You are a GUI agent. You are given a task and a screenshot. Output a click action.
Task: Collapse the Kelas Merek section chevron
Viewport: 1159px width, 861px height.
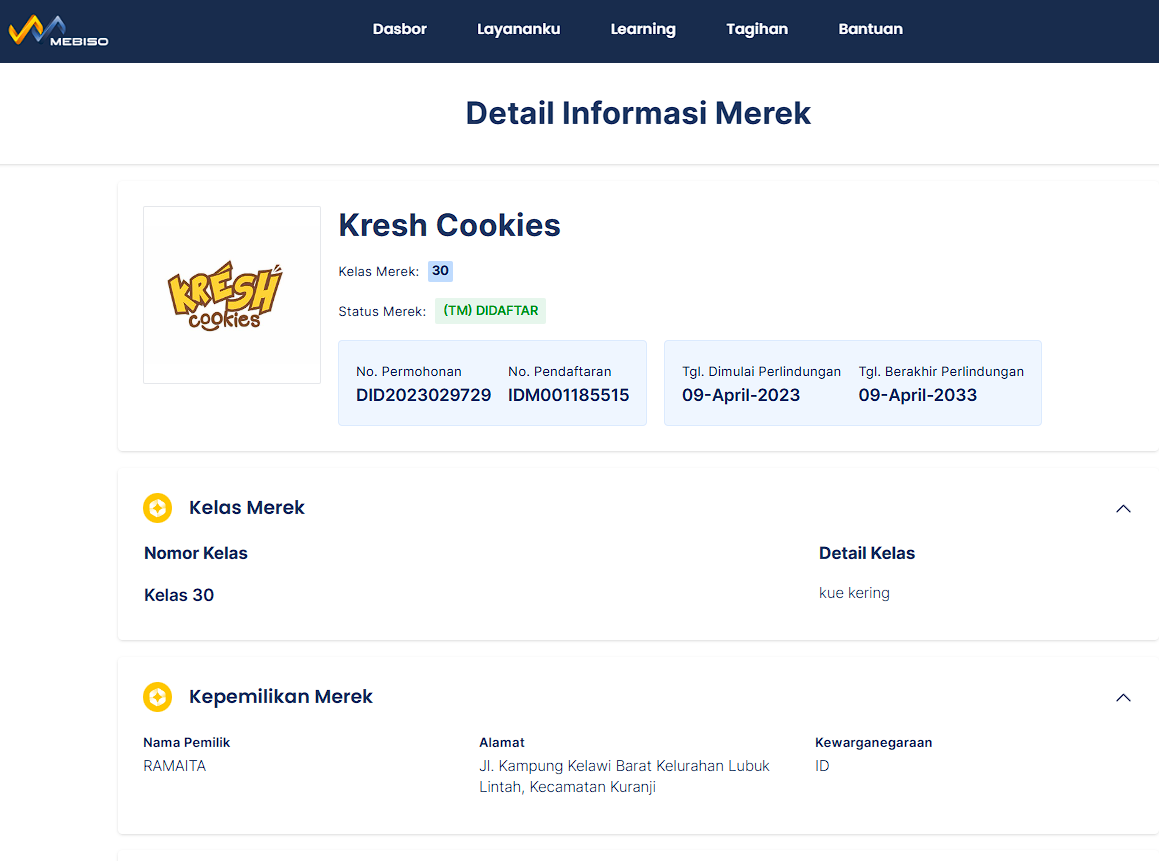pyautogui.click(x=1123, y=508)
